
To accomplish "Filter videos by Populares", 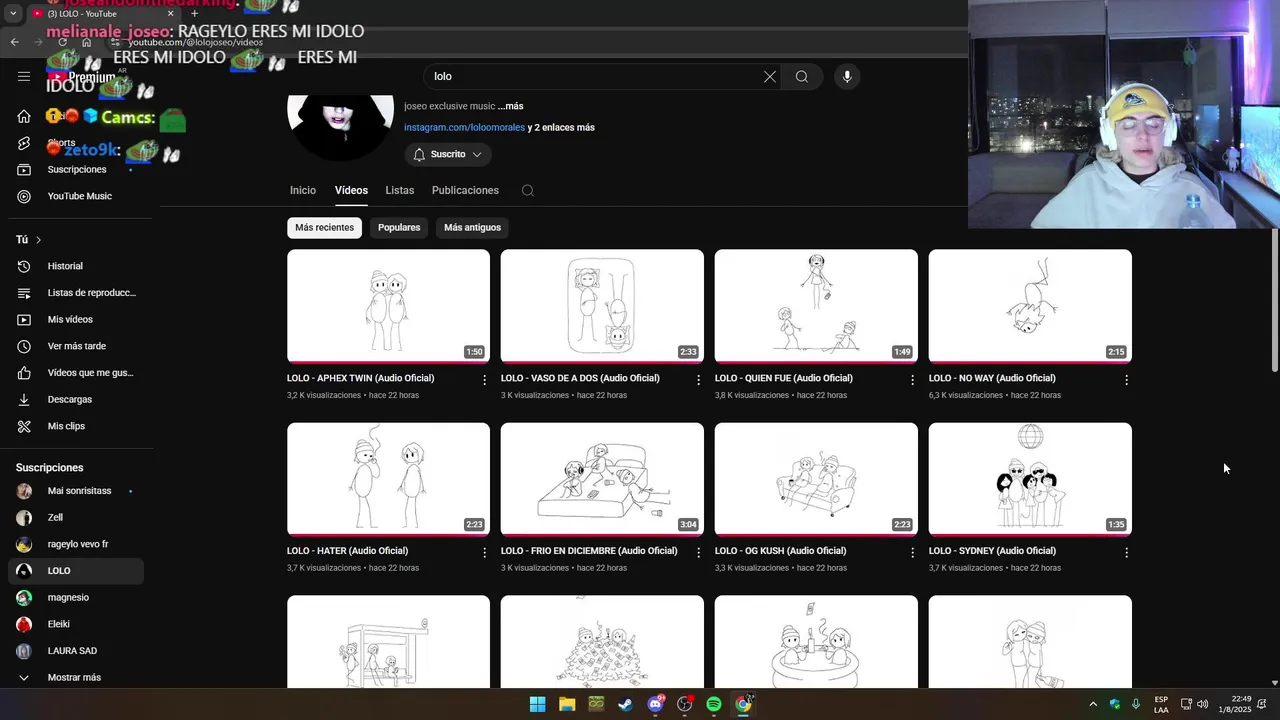I will pos(399,228).
